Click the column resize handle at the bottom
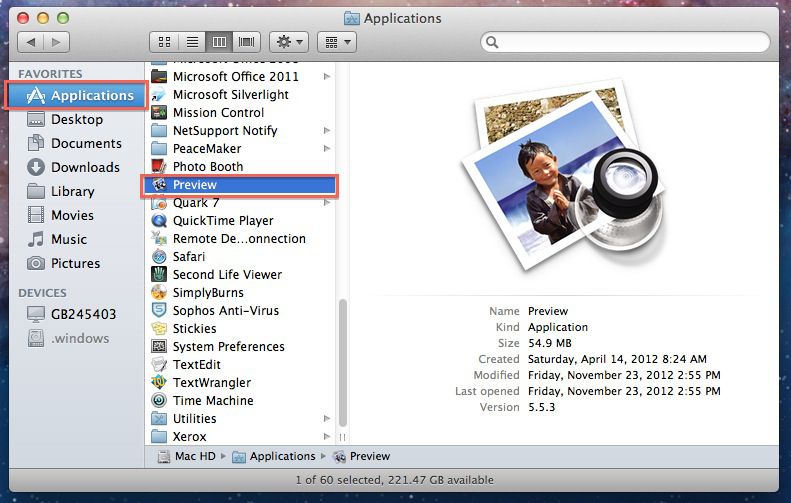791x503 pixels. click(343, 437)
